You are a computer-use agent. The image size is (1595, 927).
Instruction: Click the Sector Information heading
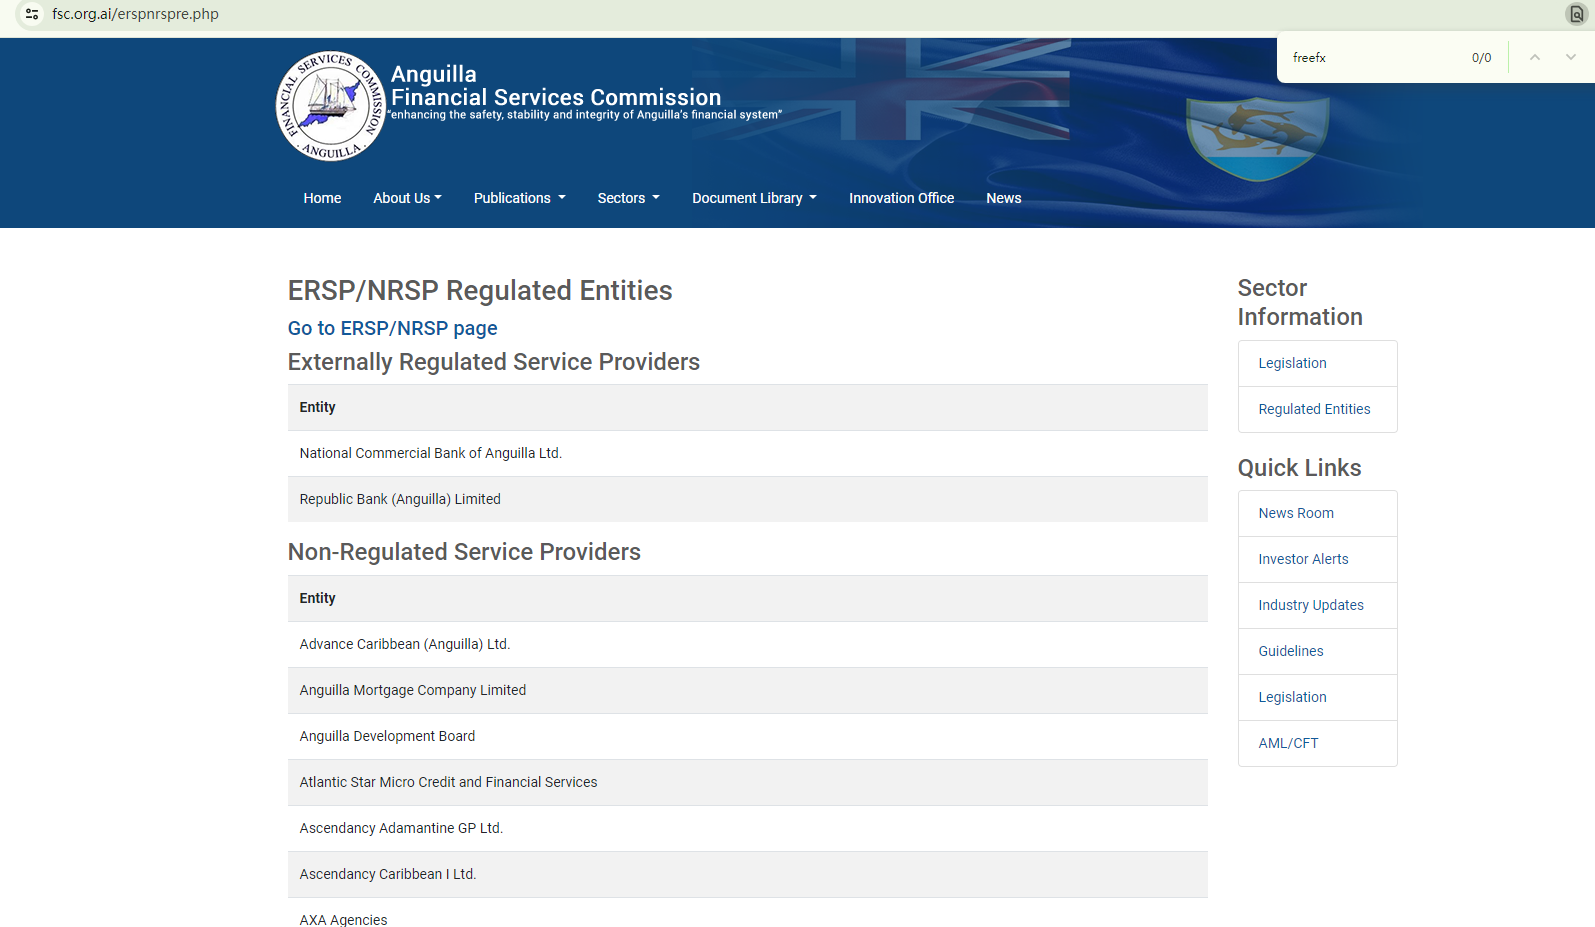(x=1300, y=302)
